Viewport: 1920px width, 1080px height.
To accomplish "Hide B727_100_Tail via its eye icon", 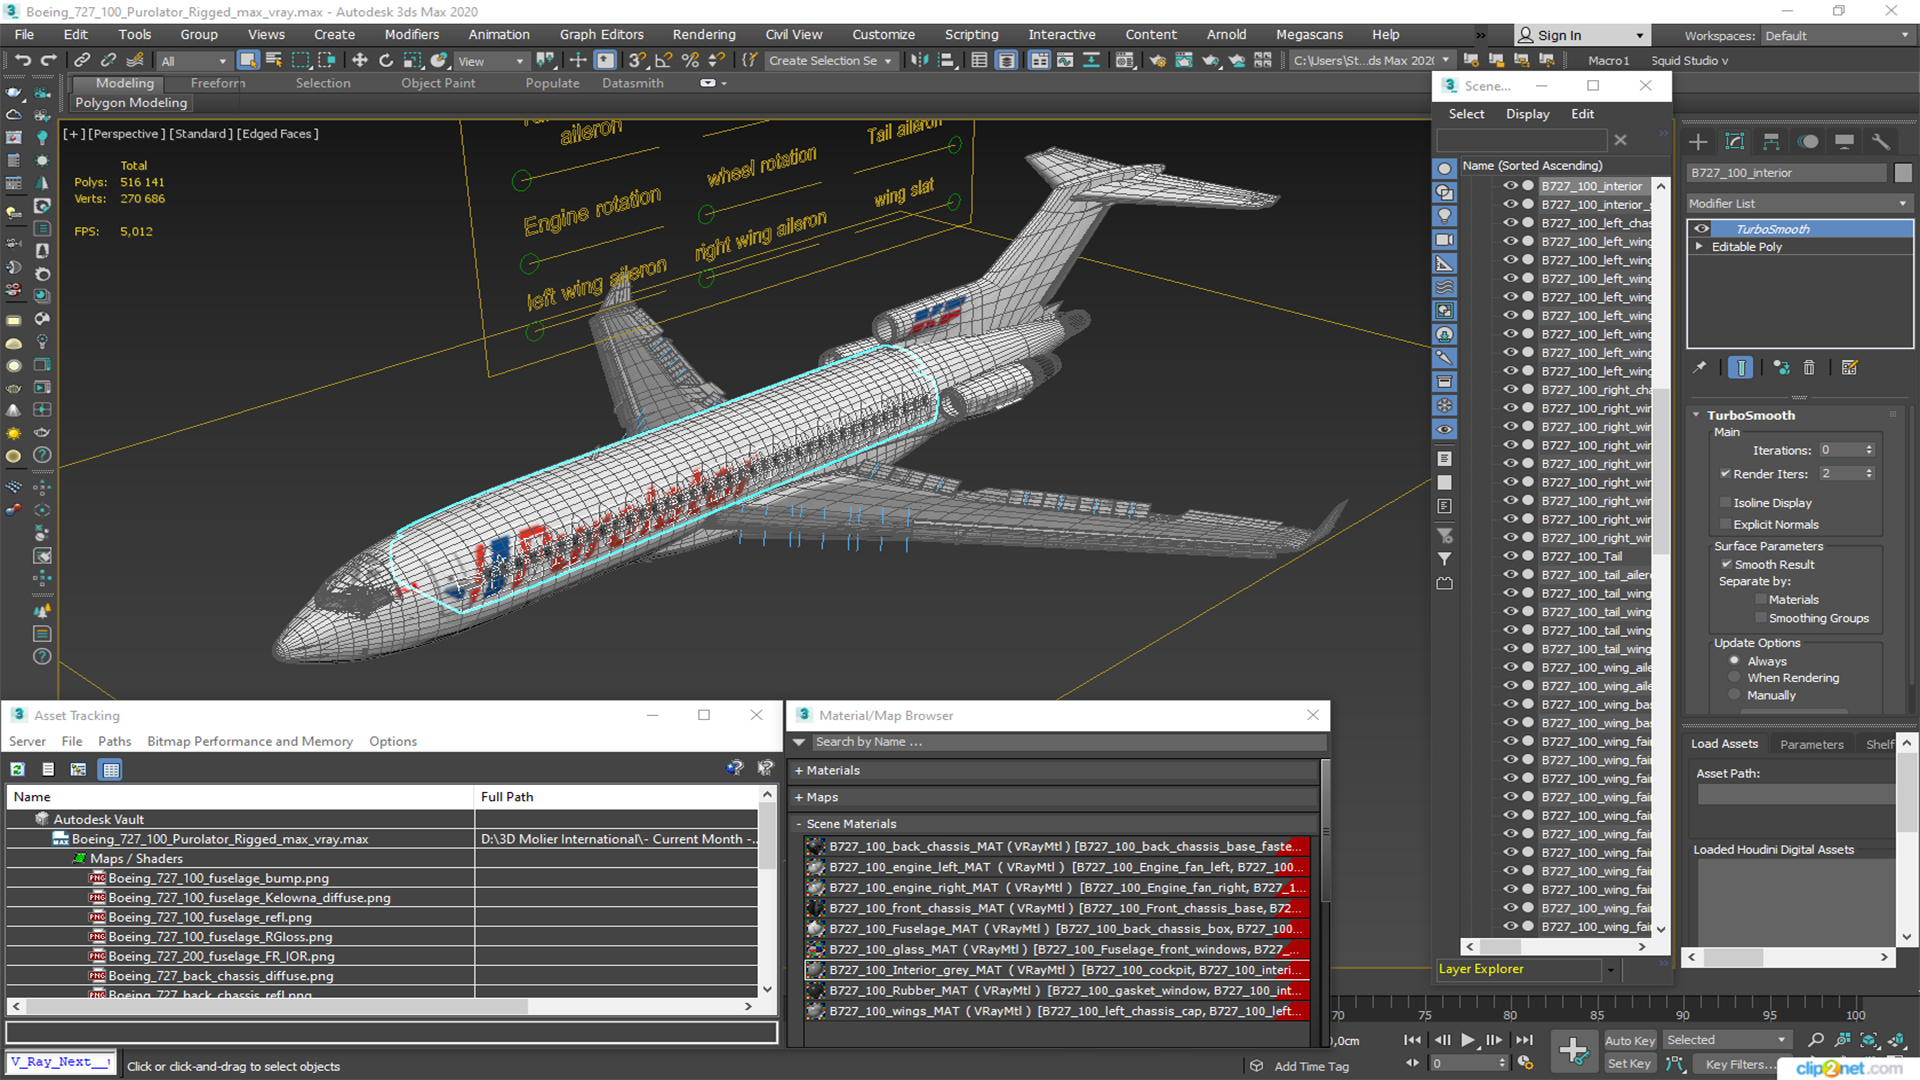I will (1510, 556).
